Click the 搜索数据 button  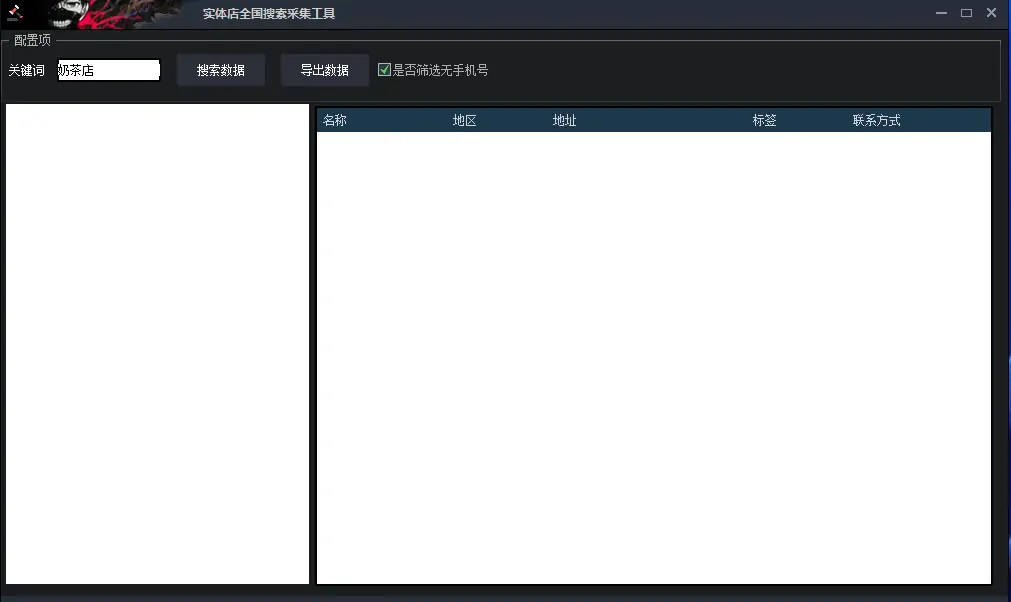(221, 70)
